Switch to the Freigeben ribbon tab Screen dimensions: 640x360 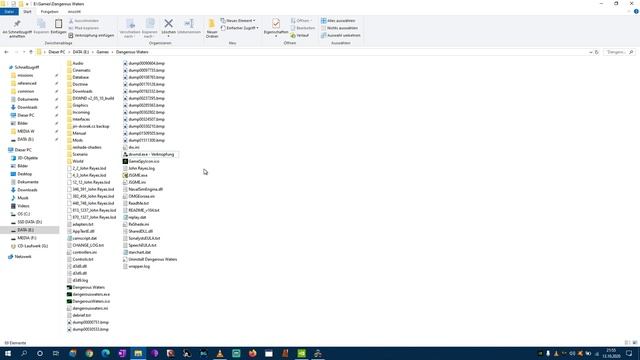coord(49,12)
